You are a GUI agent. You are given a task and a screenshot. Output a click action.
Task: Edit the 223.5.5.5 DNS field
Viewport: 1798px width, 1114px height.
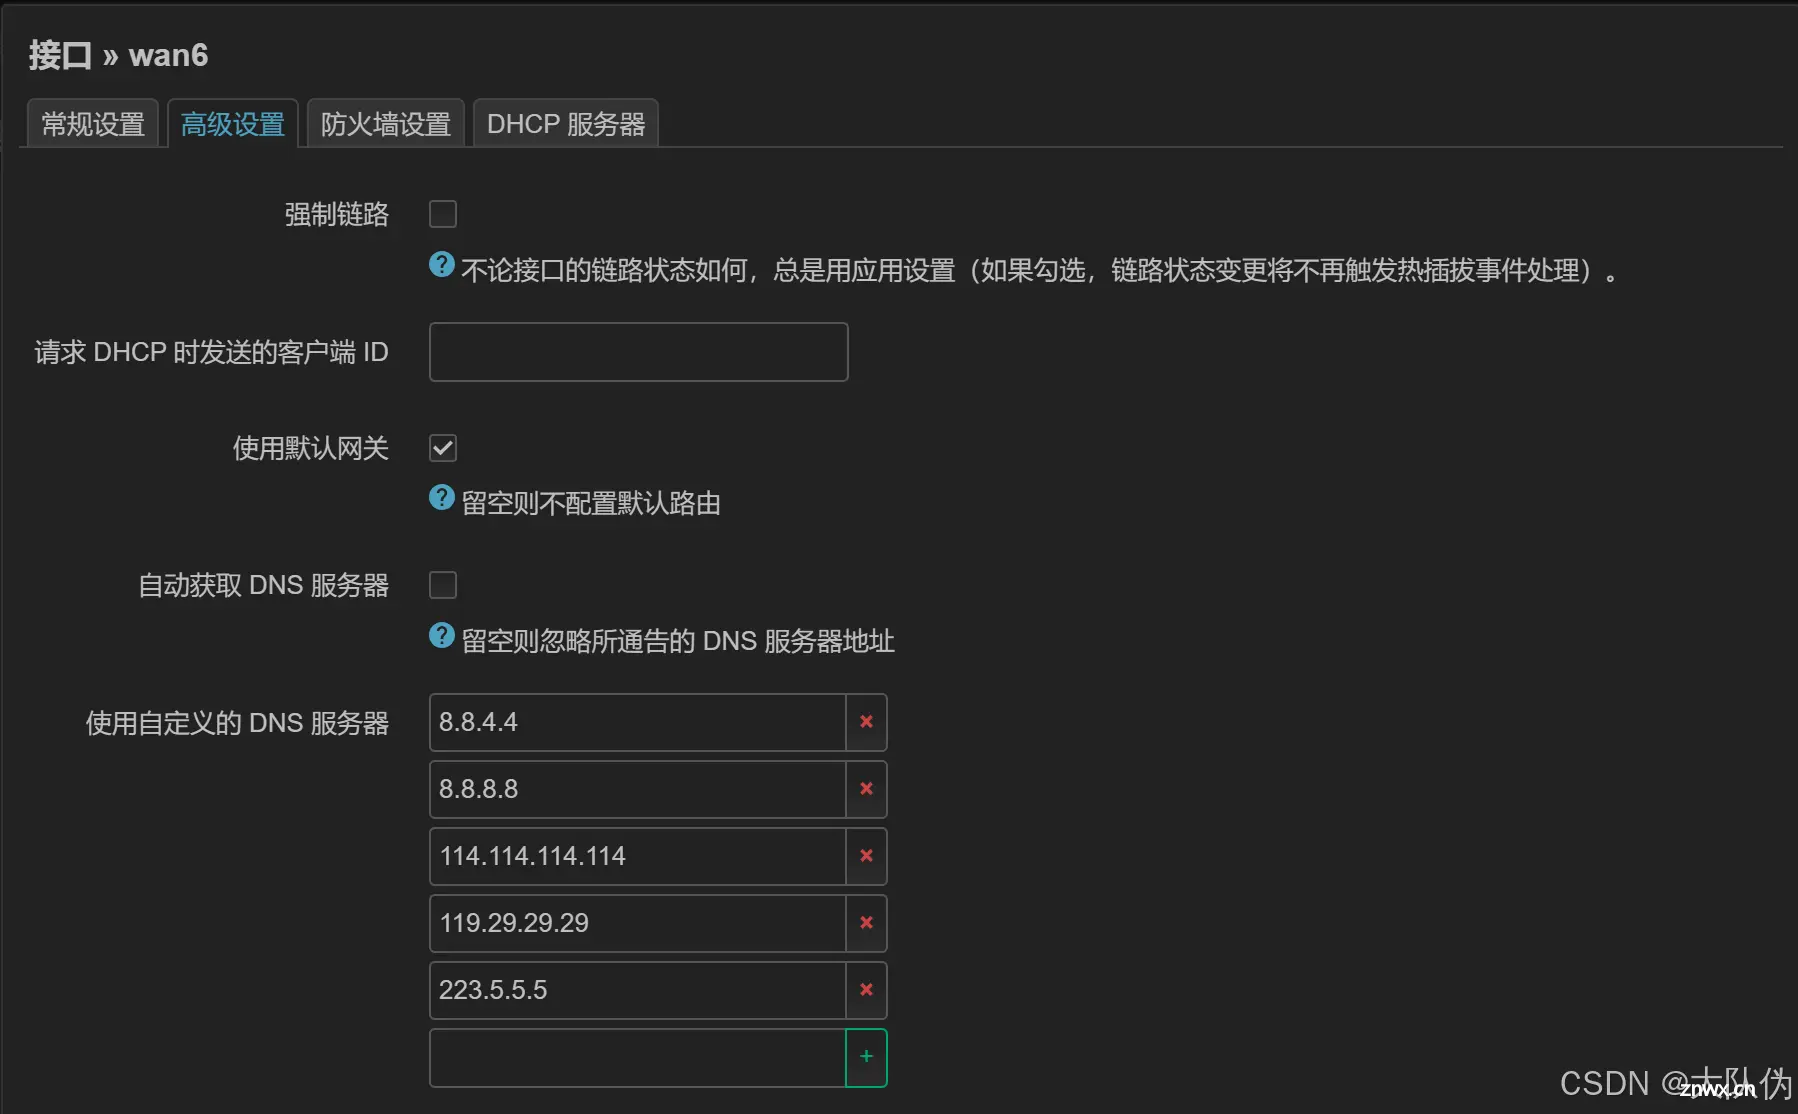(637, 990)
